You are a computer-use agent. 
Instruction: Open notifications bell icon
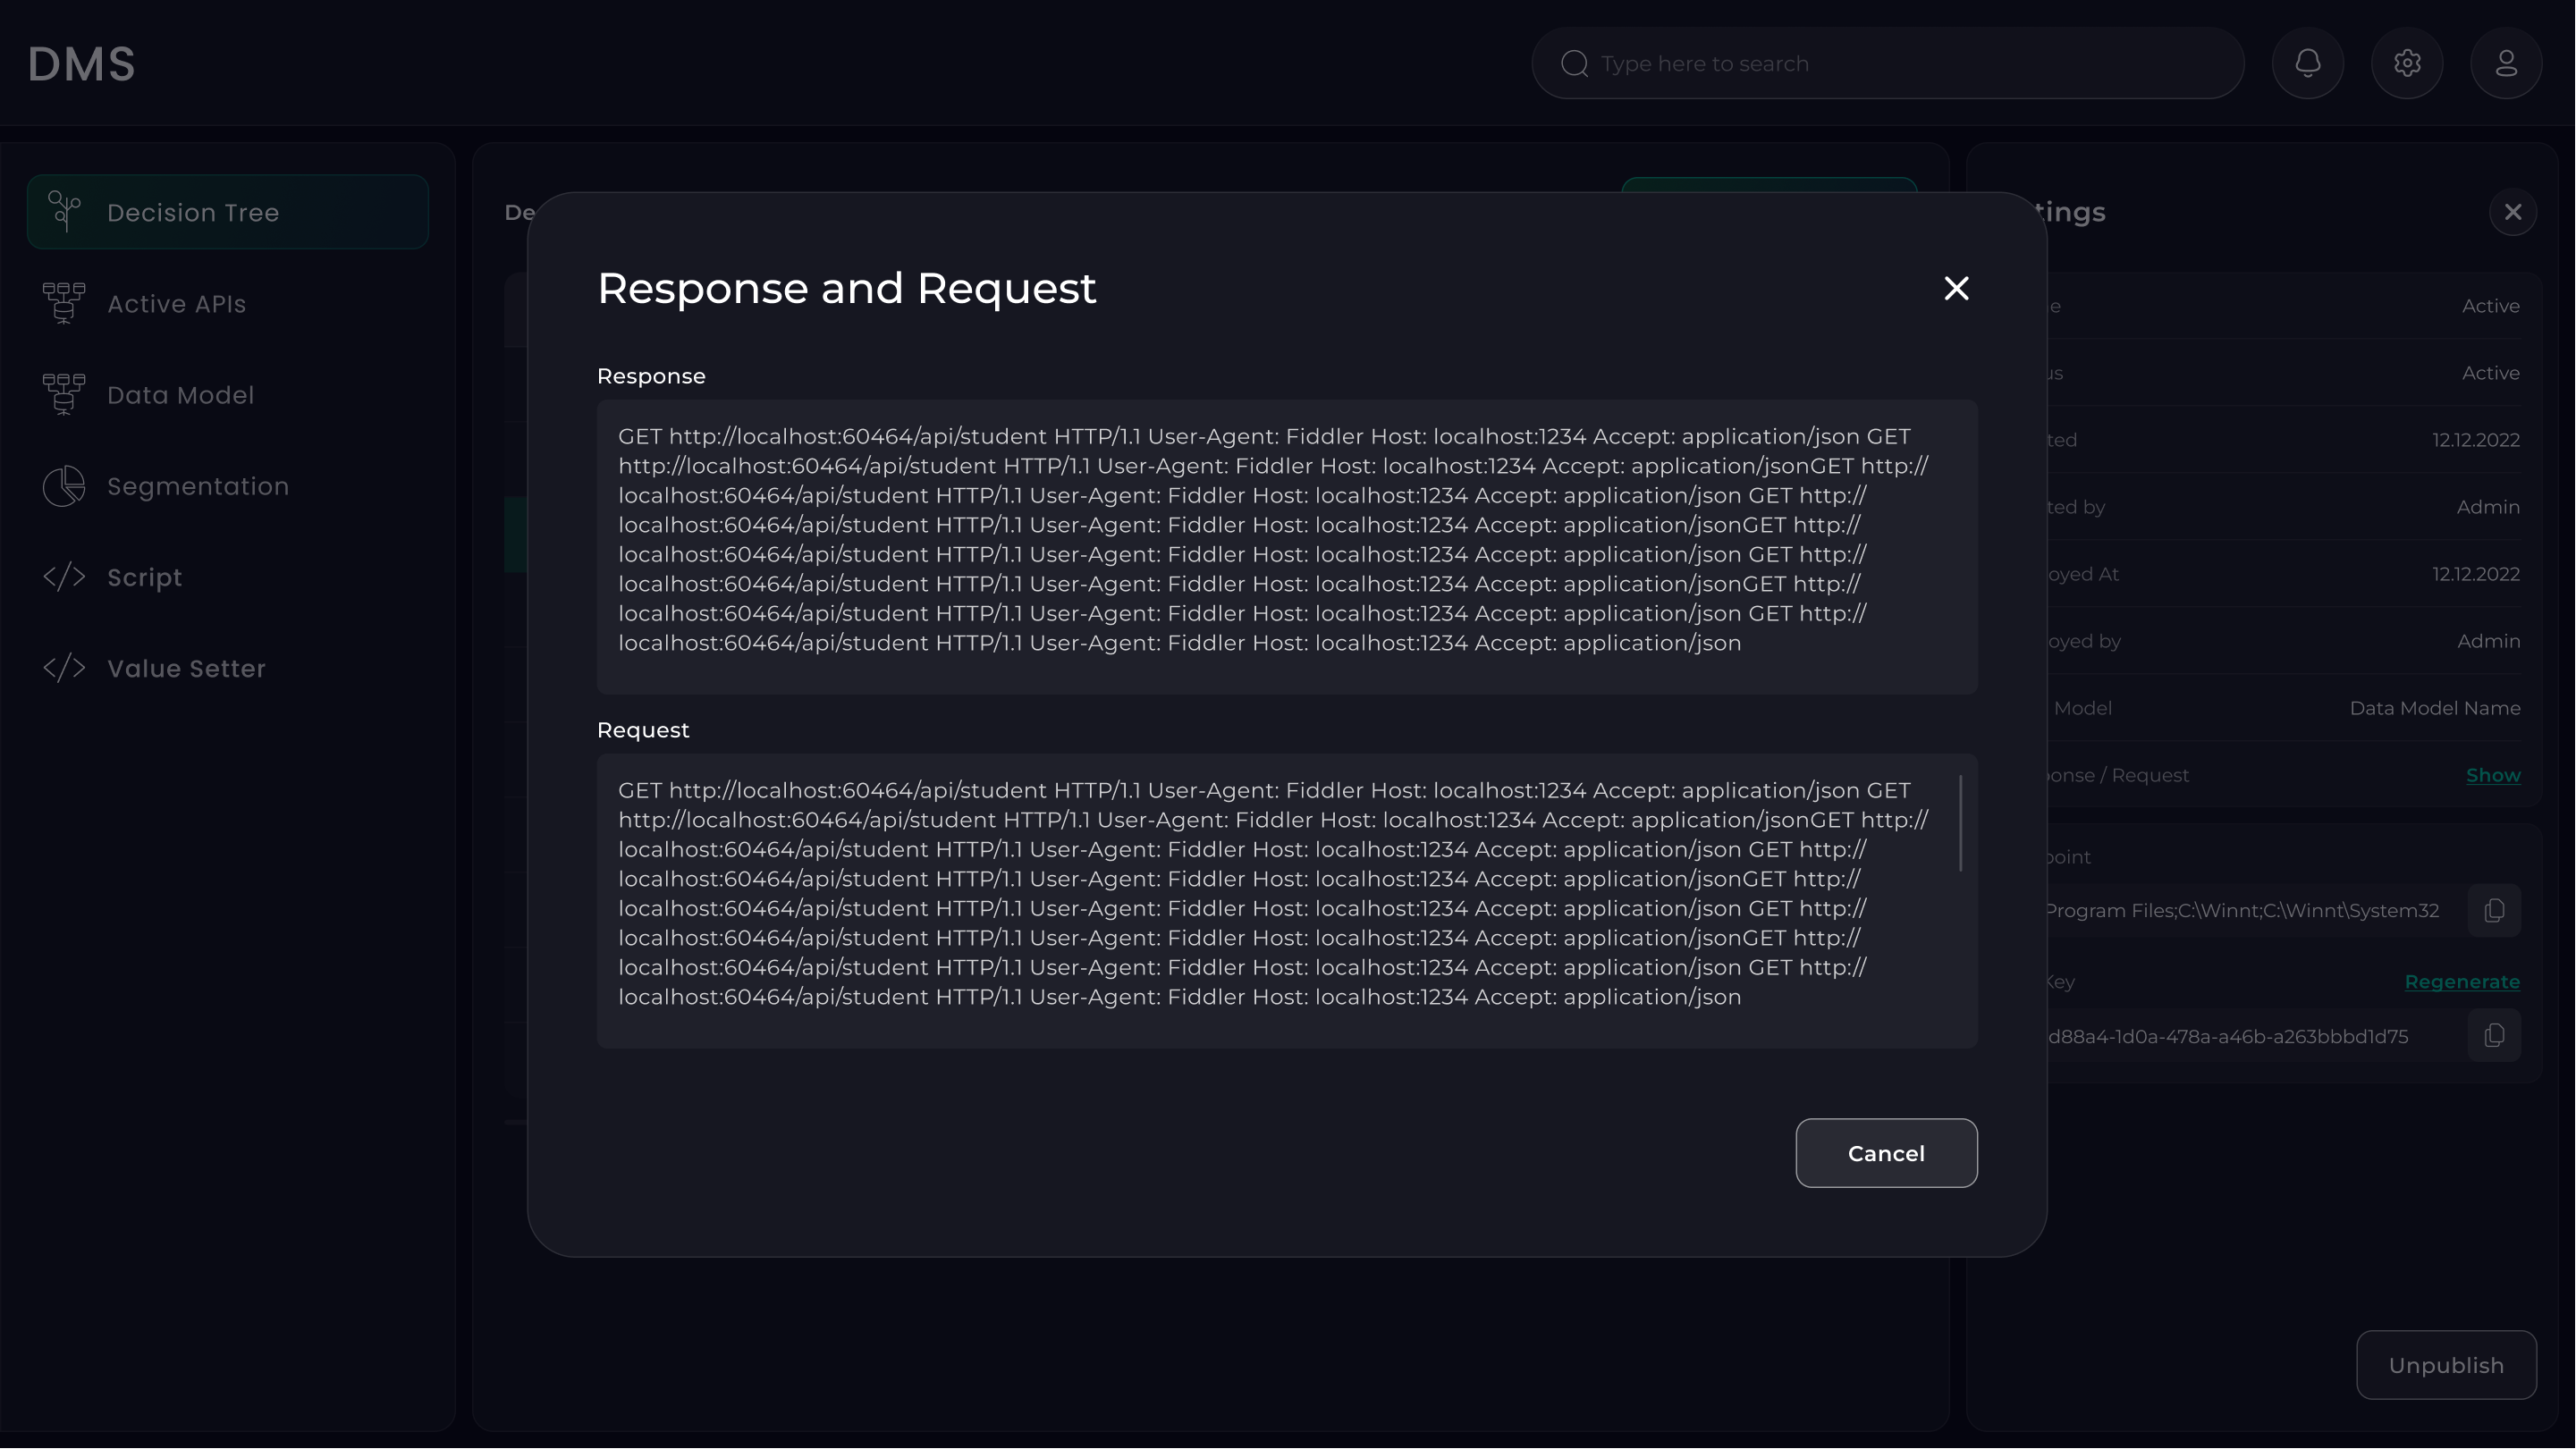pyautogui.click(x=2307, y=64)
